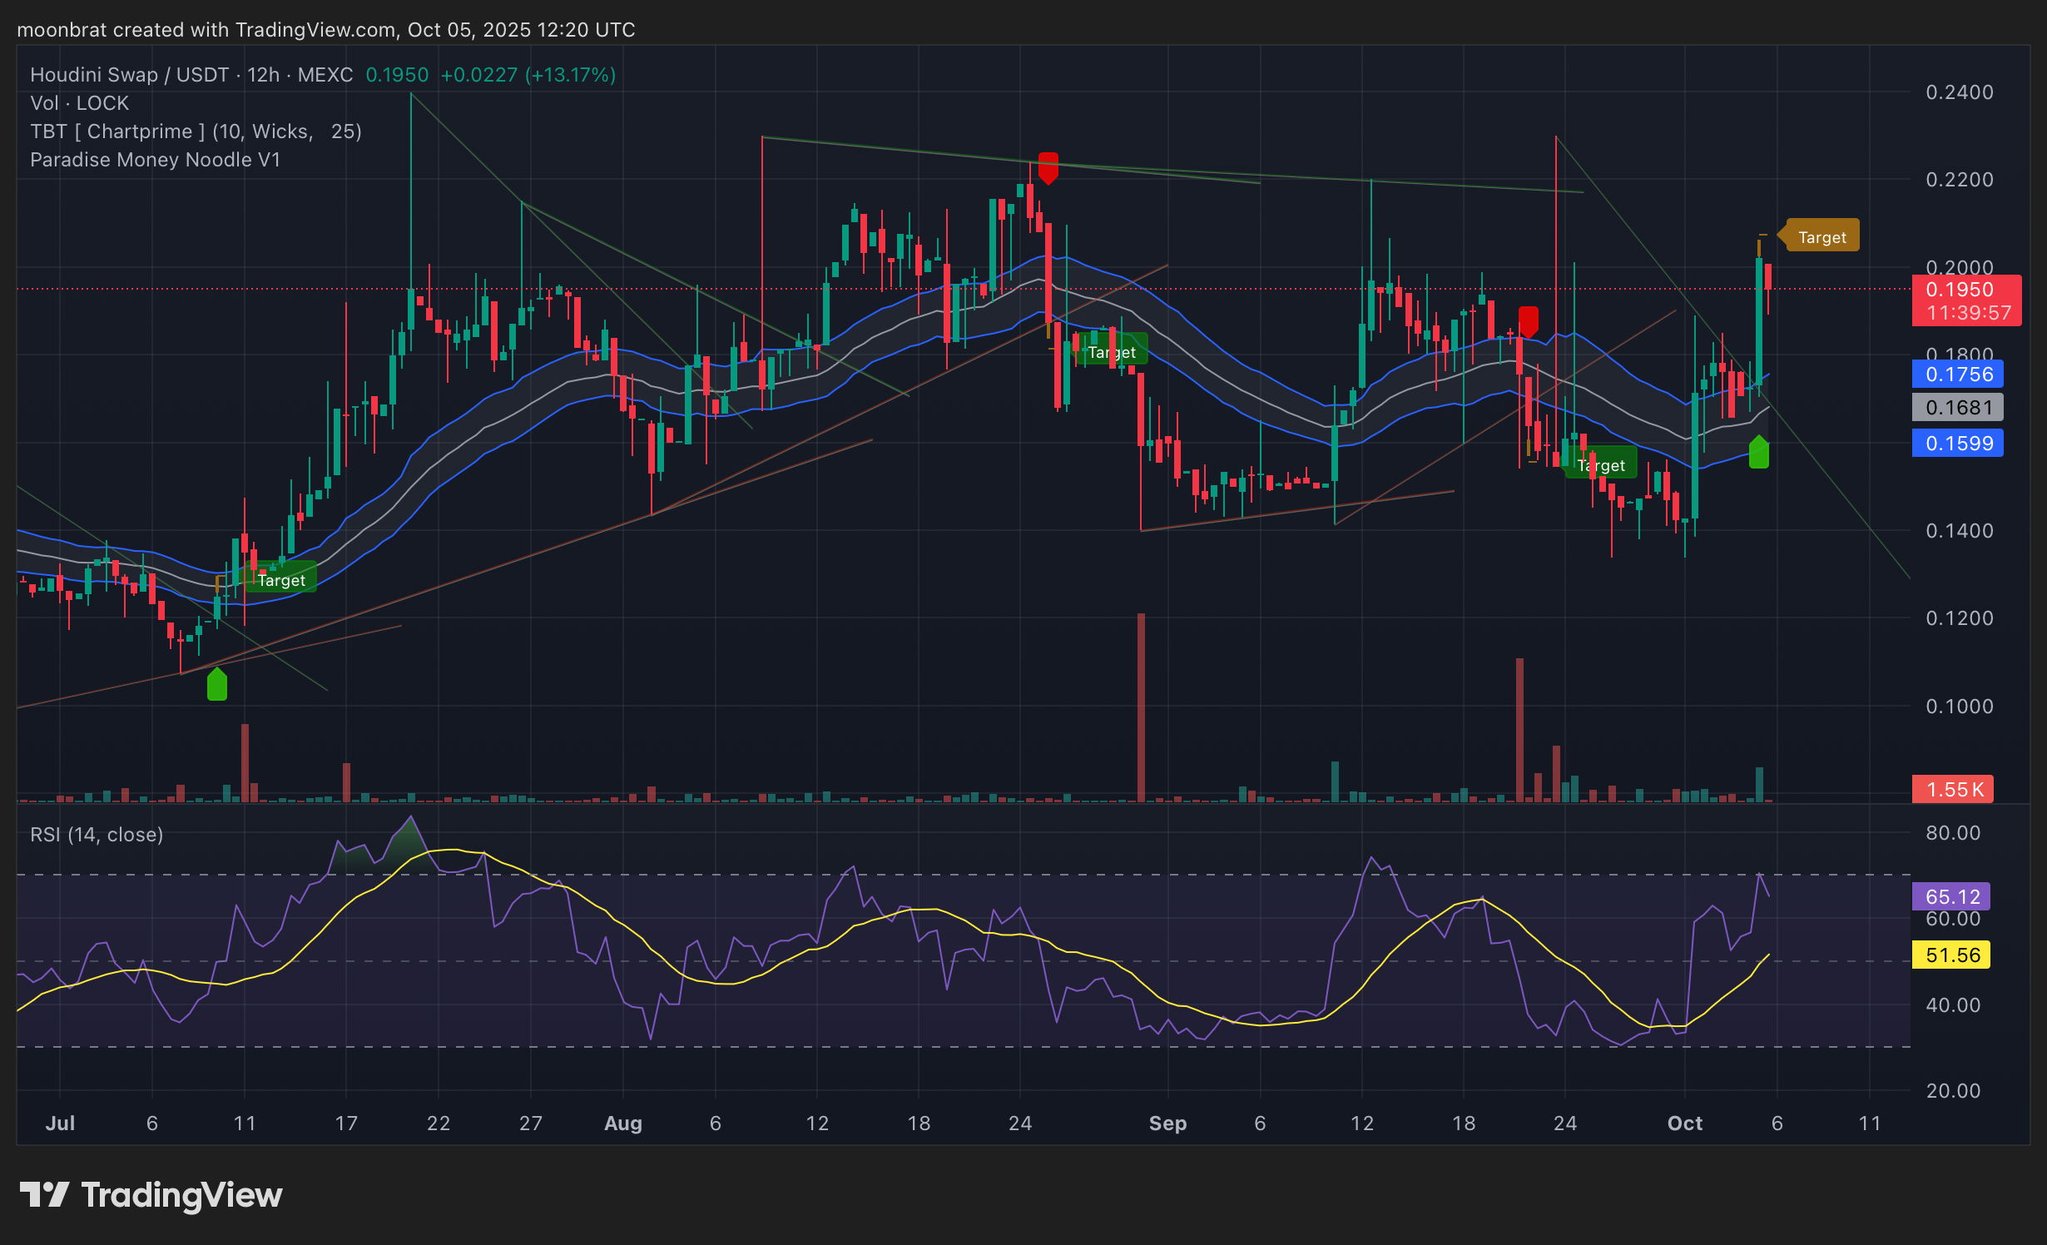This screenshot has height=1245, width=2047.
Task: Select the Vol · LOCK indicator legend
Action: pos(80,103)
